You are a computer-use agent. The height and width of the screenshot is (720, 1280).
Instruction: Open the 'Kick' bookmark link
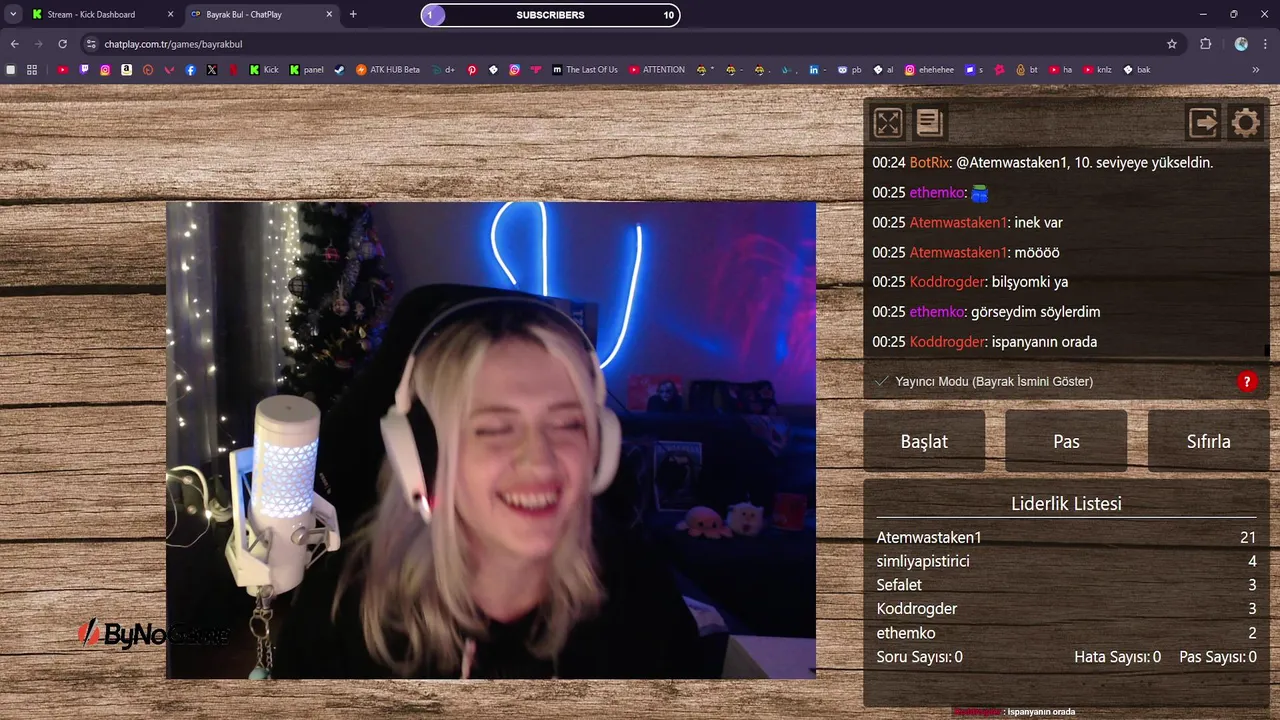click(x=264, y=70)
